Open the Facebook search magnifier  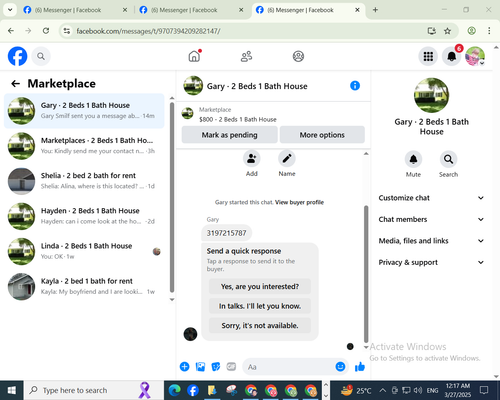(x=41, y=56)
